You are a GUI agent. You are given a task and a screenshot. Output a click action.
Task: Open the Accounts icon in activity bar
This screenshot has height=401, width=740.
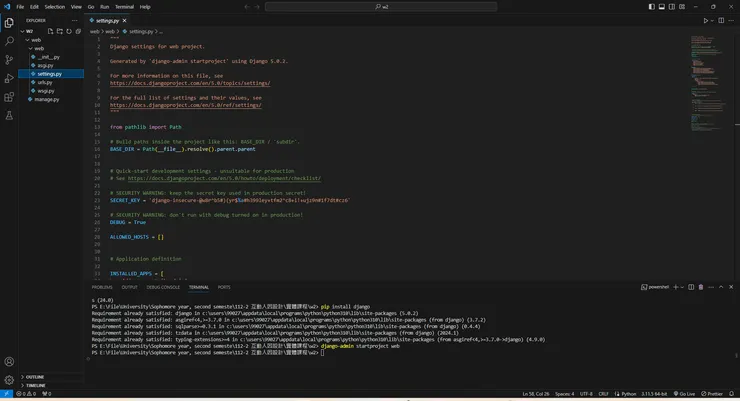tap(9, 361)
